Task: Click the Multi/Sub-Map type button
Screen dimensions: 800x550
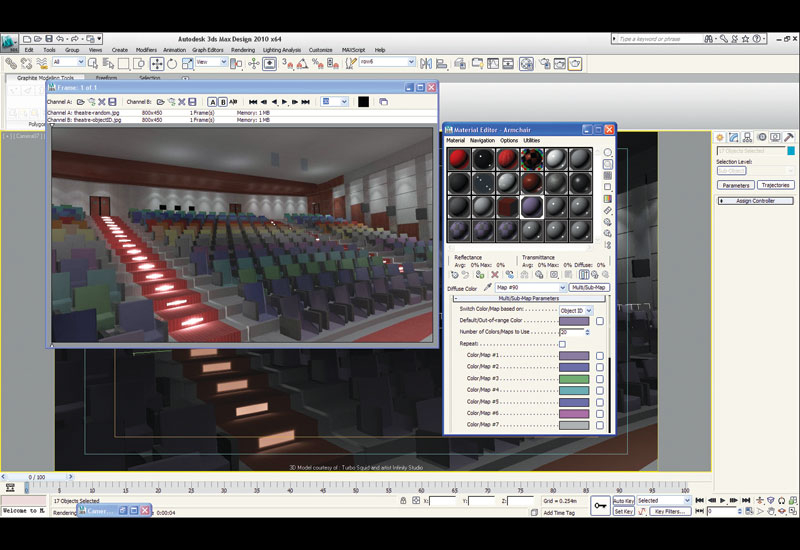Action: pyautogui.click(x=588, y=288)
